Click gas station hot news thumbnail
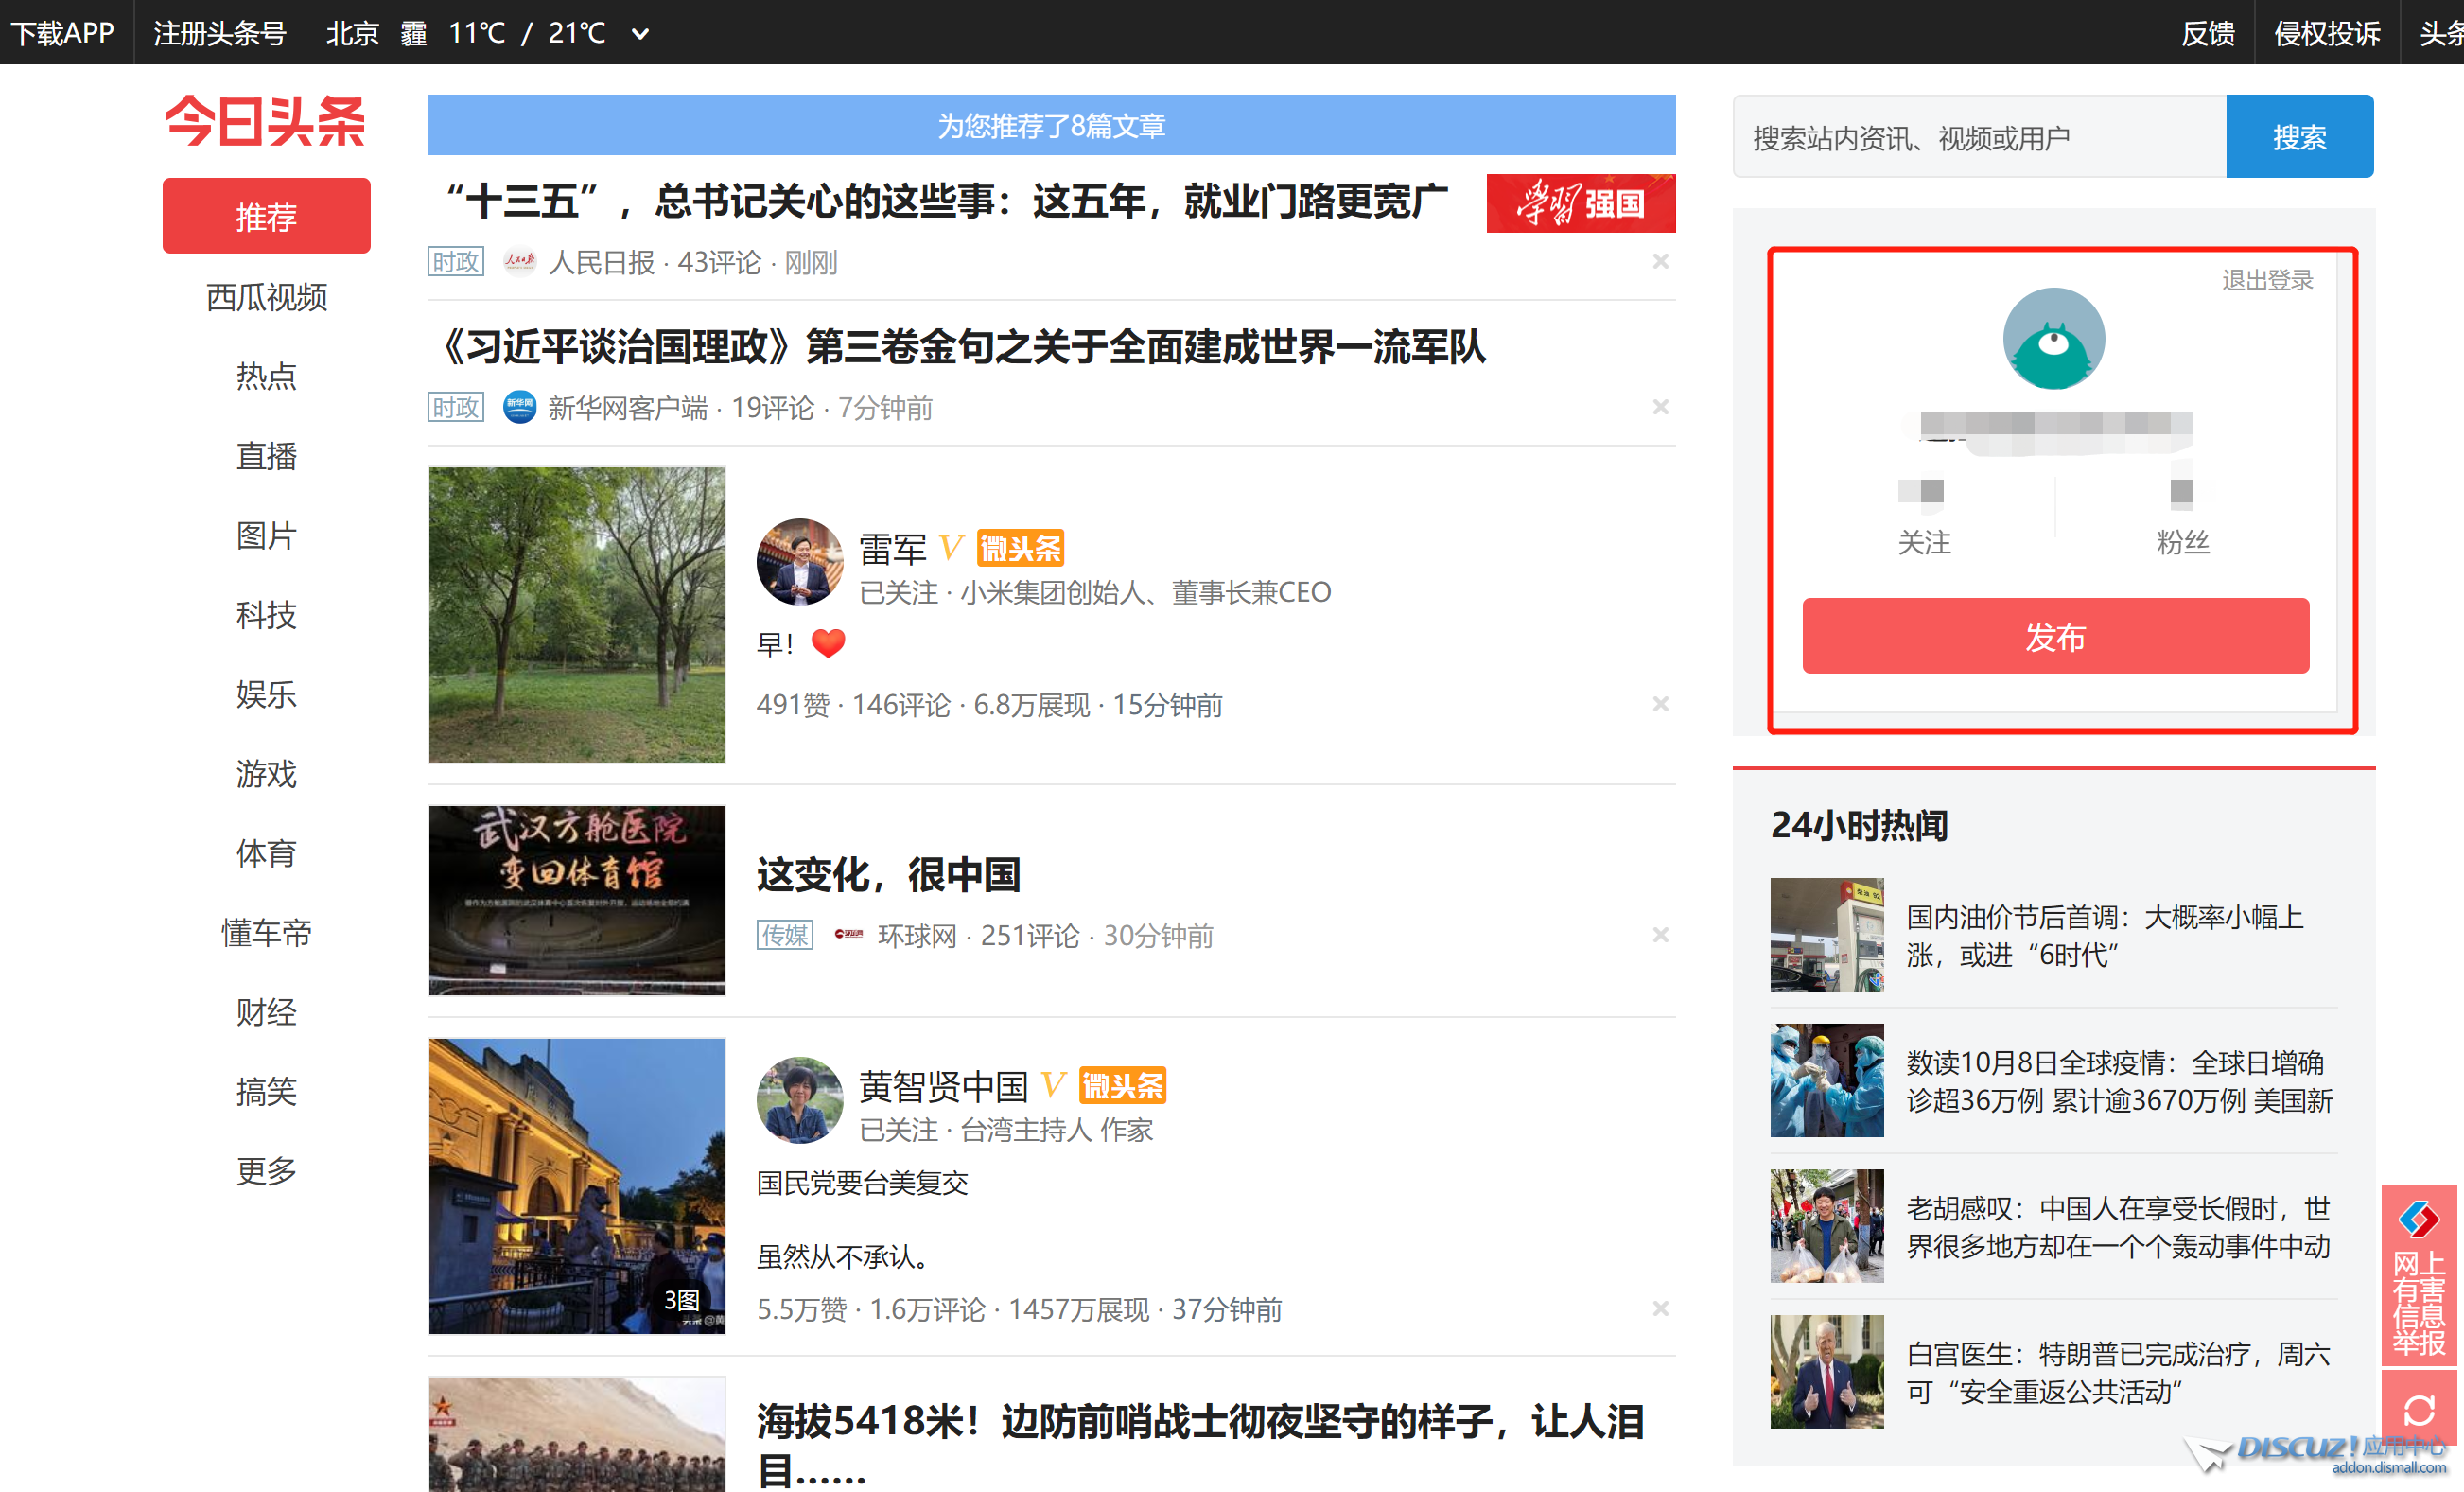This screenshot has width=2464, height=1492. point(1827,935)
